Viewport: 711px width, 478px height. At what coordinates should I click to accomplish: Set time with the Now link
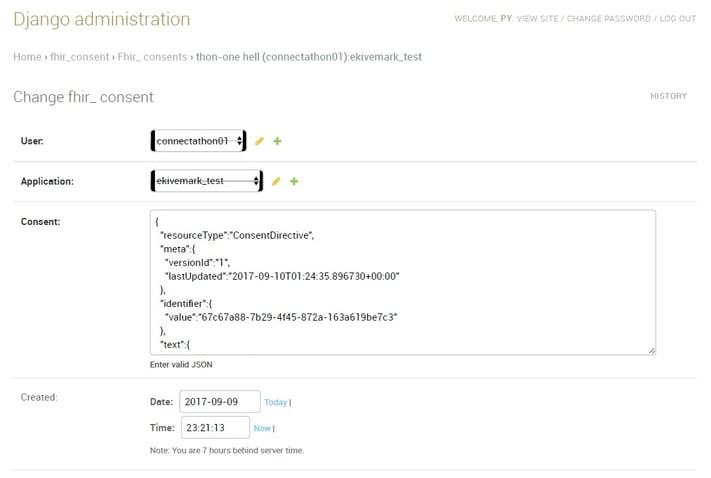pyautogui.click(x=262, y=428)
